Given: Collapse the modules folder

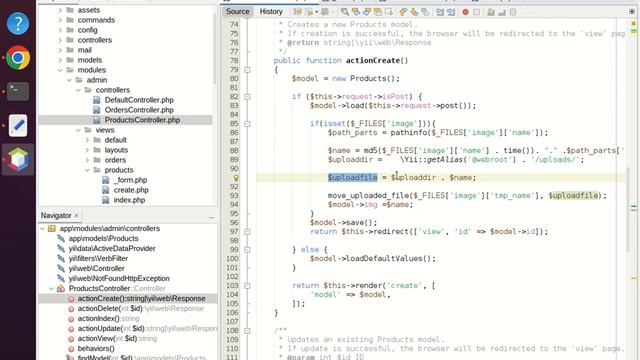Looking at the screenshot, I should (x=60, y=70).
